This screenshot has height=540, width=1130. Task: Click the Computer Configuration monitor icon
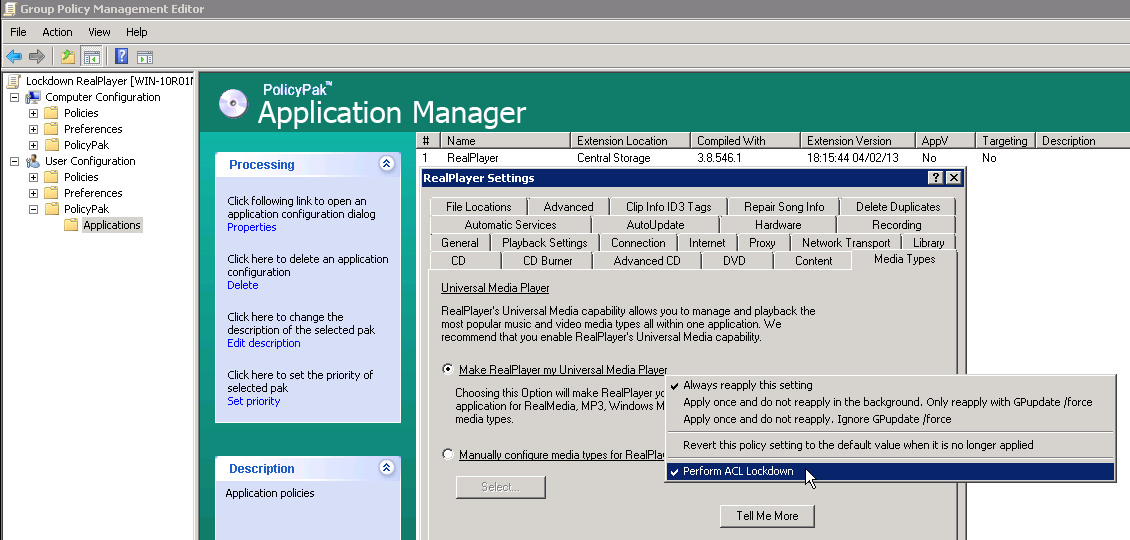click(x=33, y=97)
